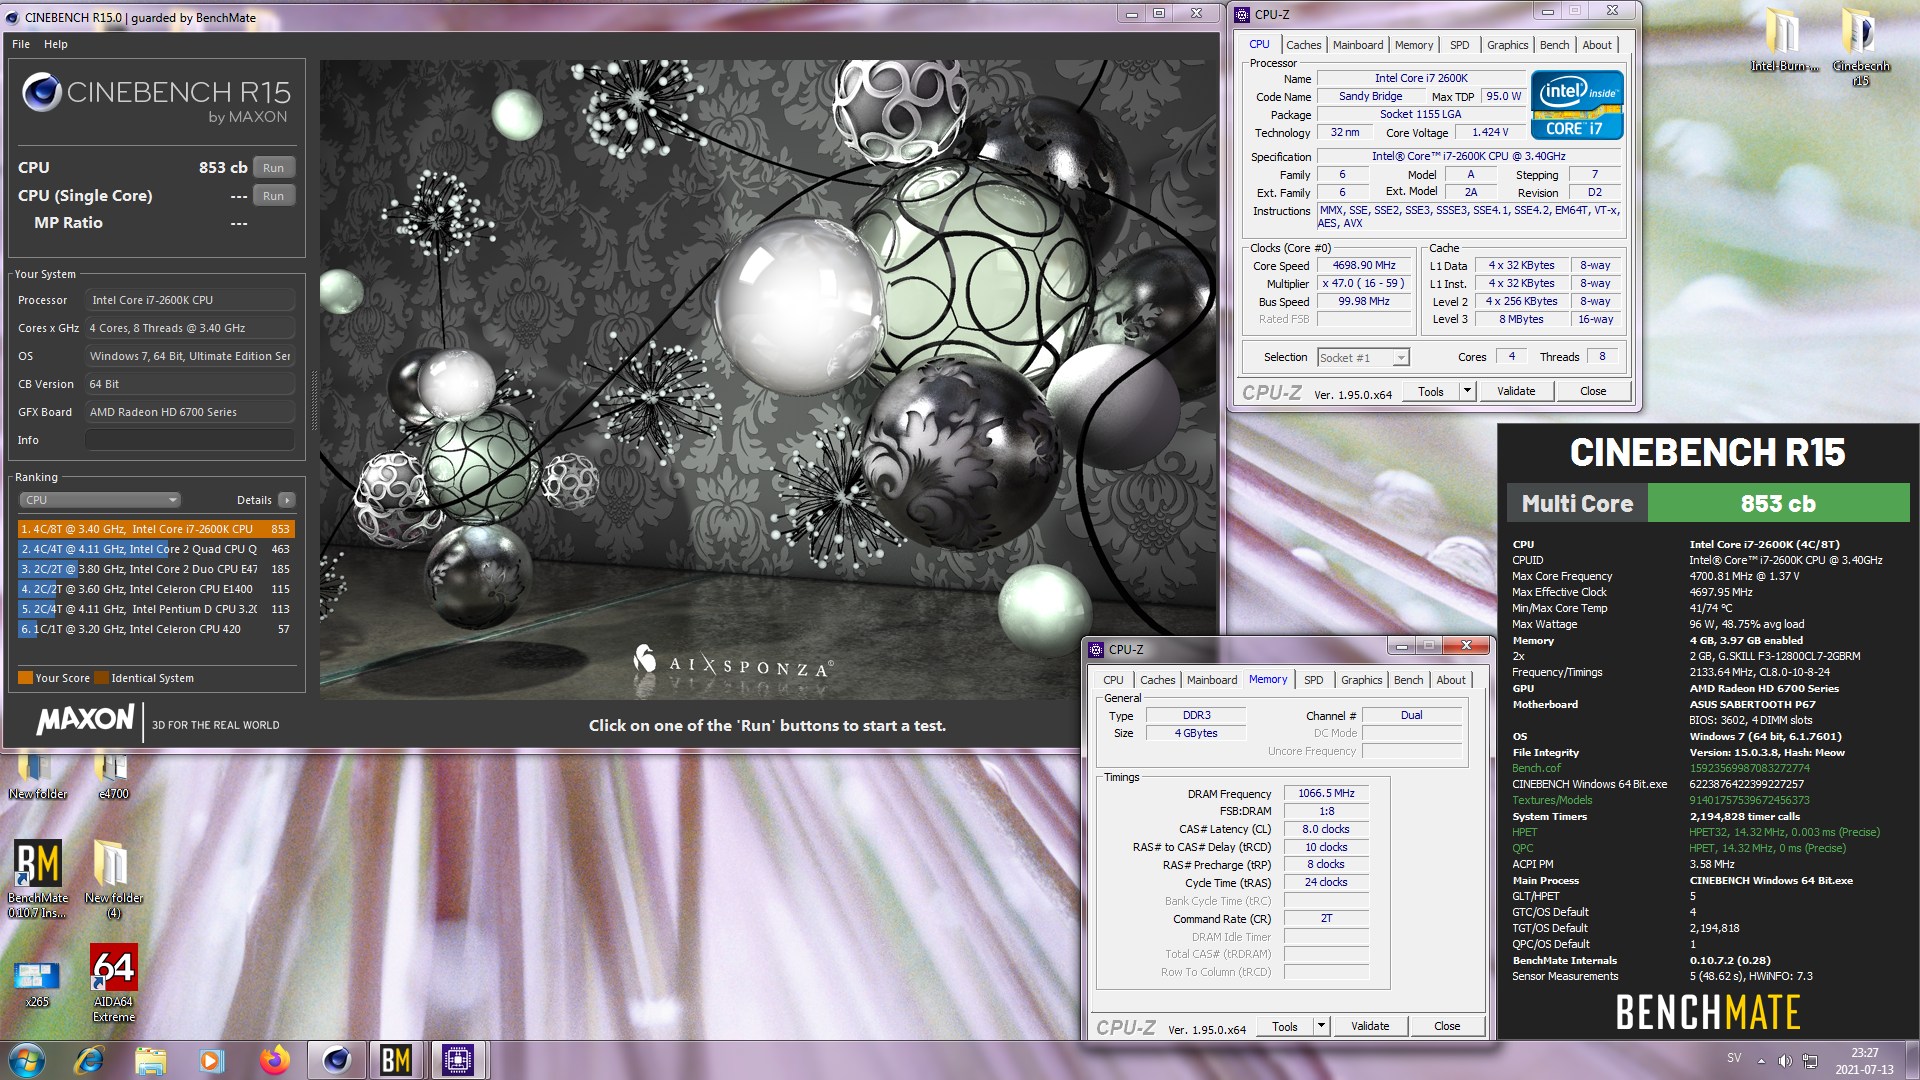The height and width of the screenshot is (1080, 1920).
Task: Open Memory tab in top CPU-Z
Action: pyautogui.click(x=1414, y=45)
